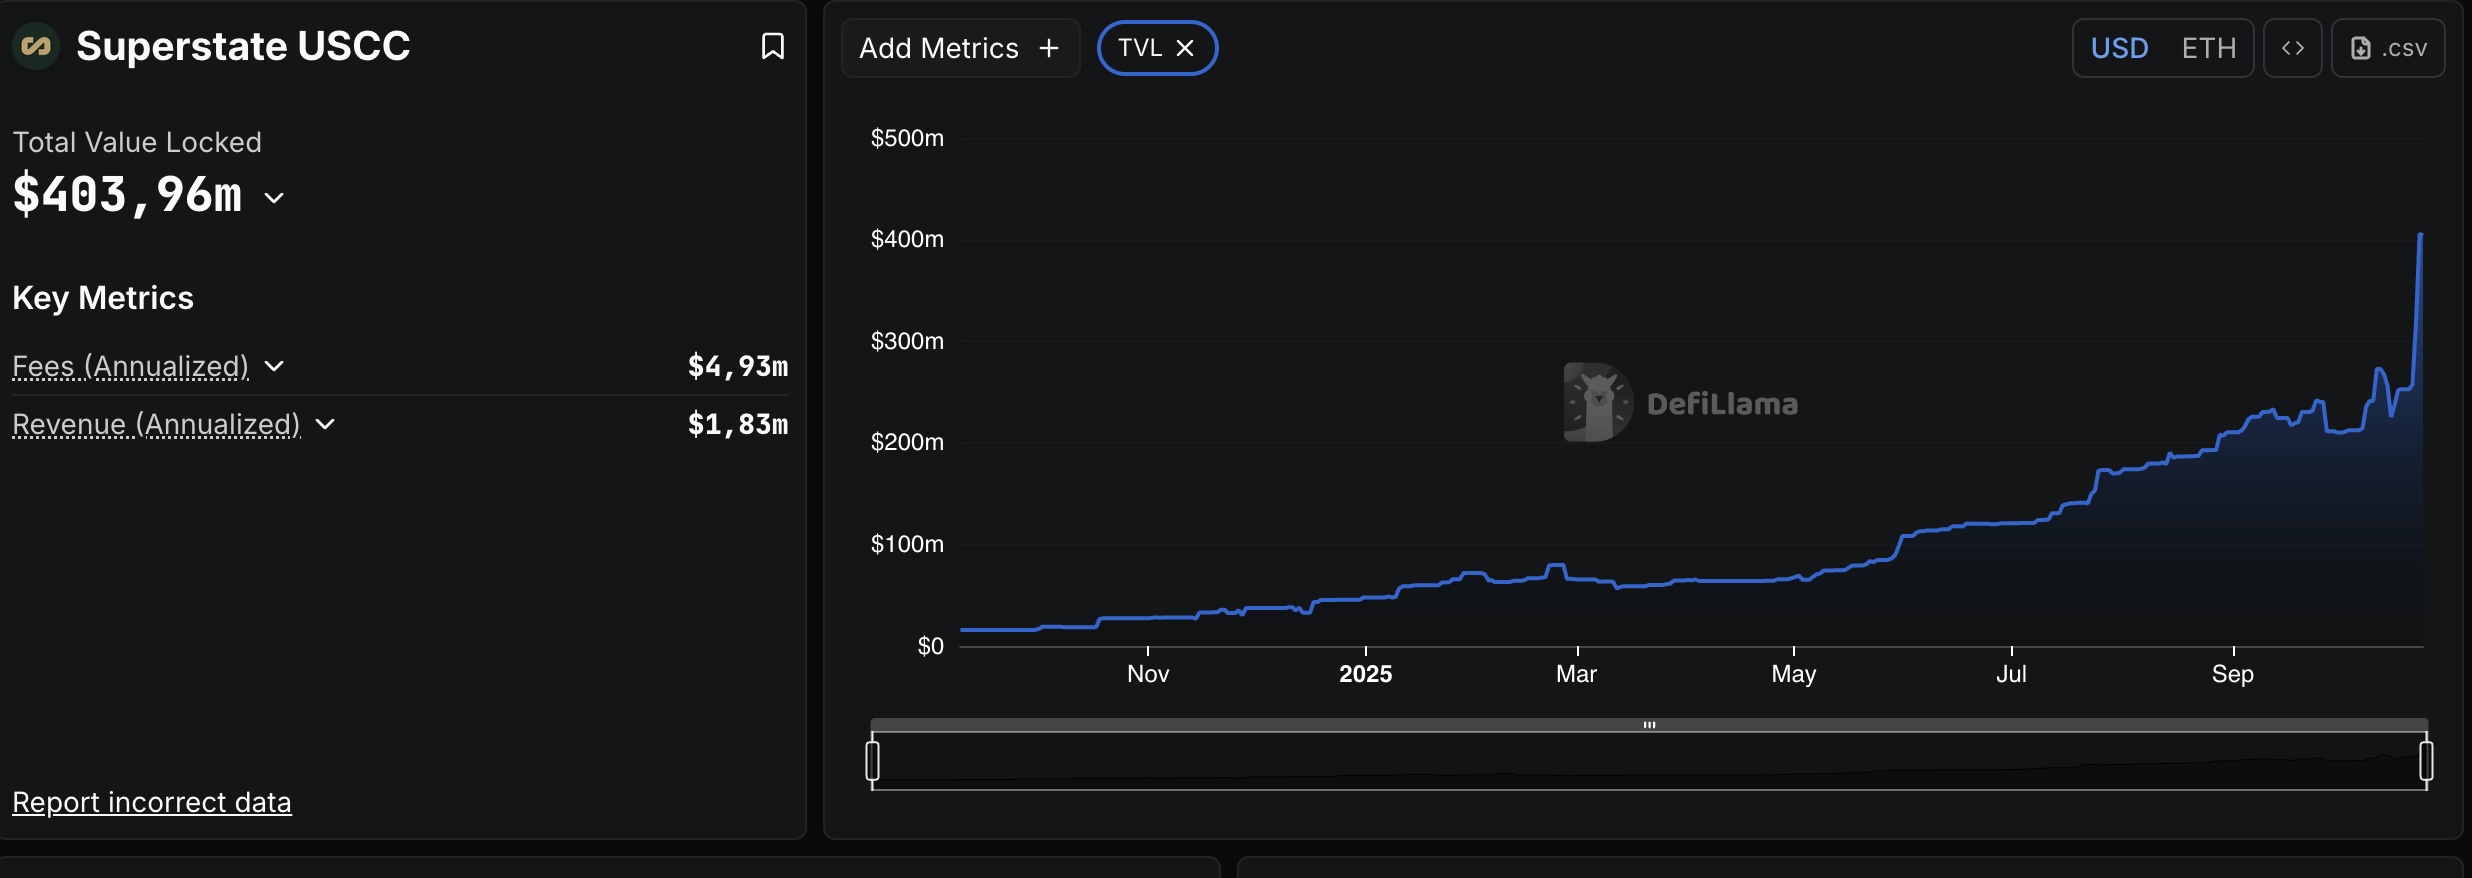Expand the Total Value Locked breakdown
This screenshot has height=878, width=2472.
pyautogui.click(x=274, y=197)
